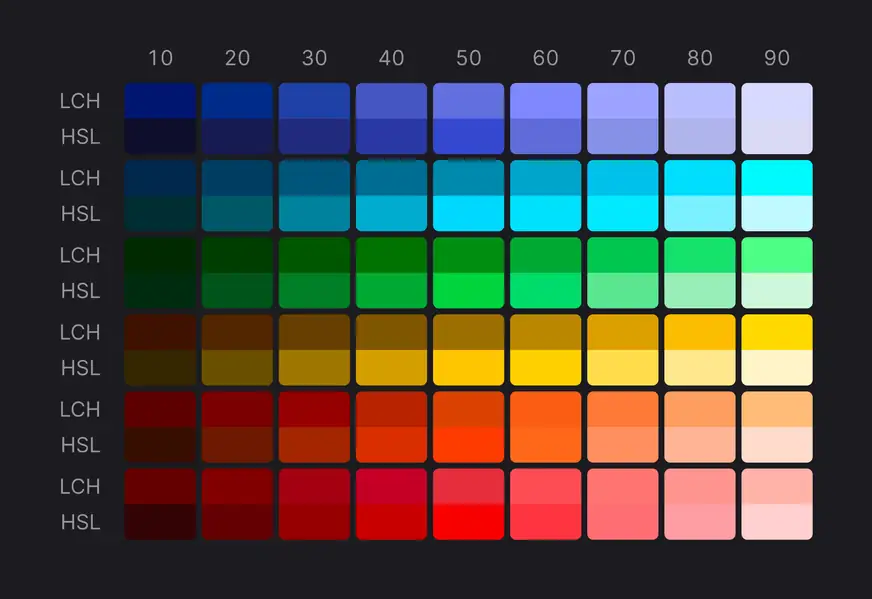Select the HSL label beside the green row

click(x=81, y=291)
